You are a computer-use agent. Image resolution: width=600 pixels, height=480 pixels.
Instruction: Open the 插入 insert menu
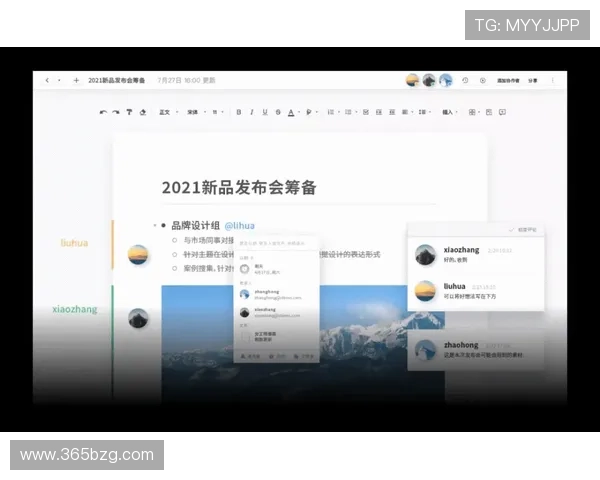(450, 112)
